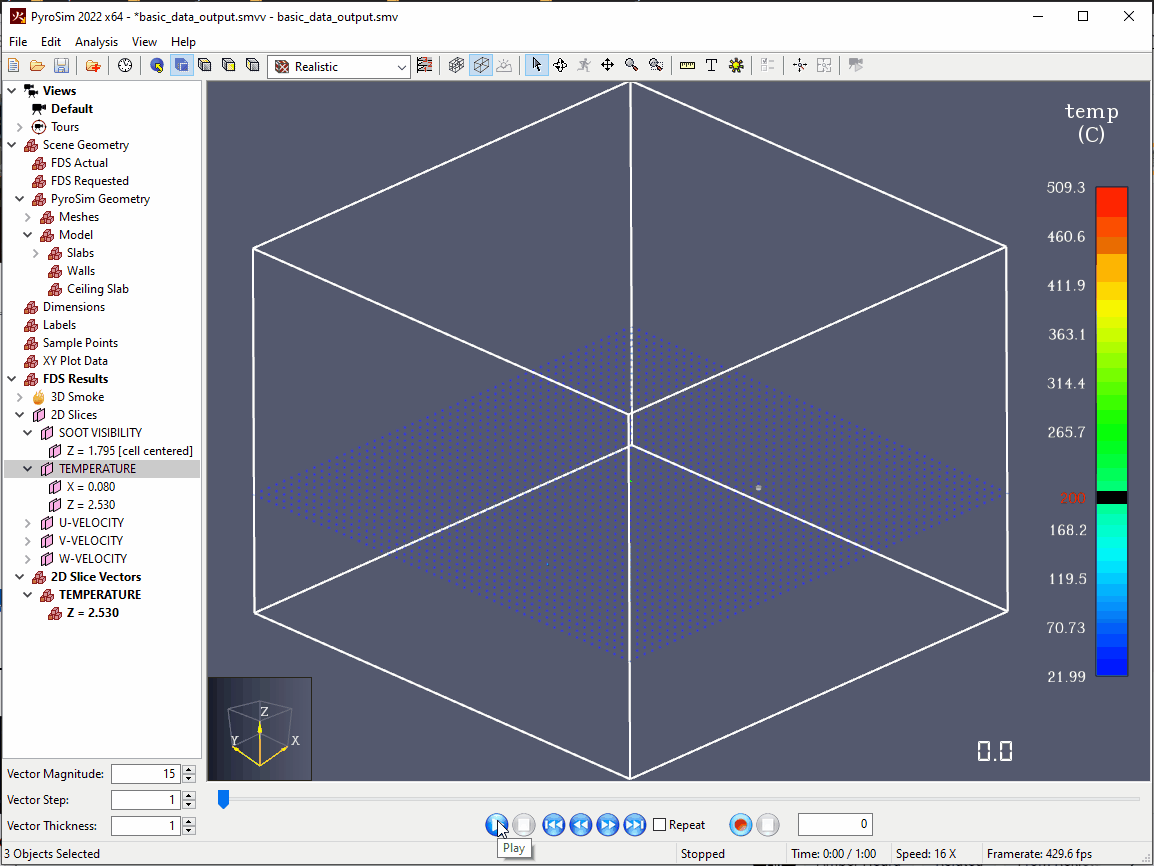Select temperature slice X = 0.080
Viewport: 1154px width, 866px height.
pos(91,487)
